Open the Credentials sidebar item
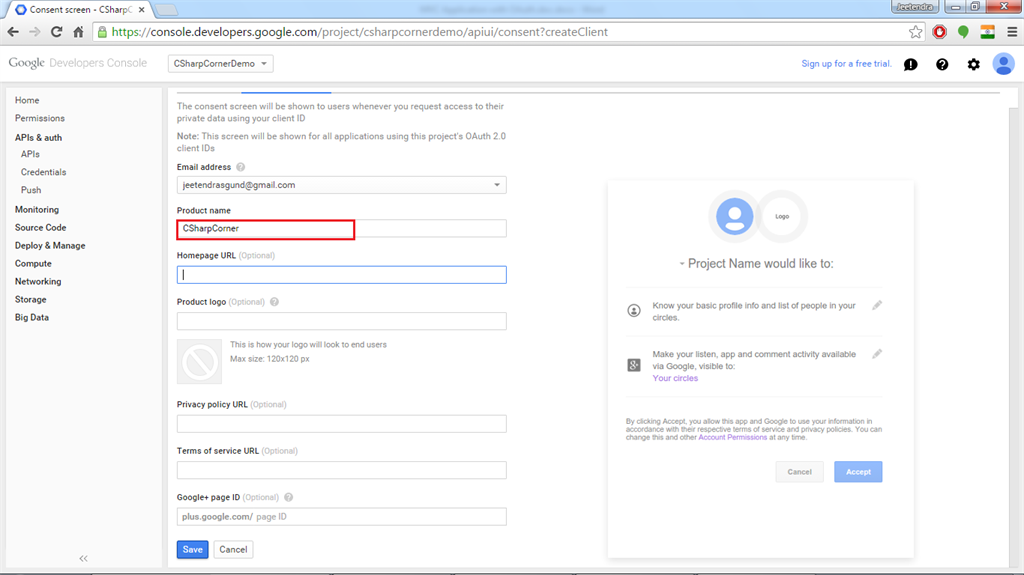The width and height of the screenshot is (1024, 575). point(43,172)
